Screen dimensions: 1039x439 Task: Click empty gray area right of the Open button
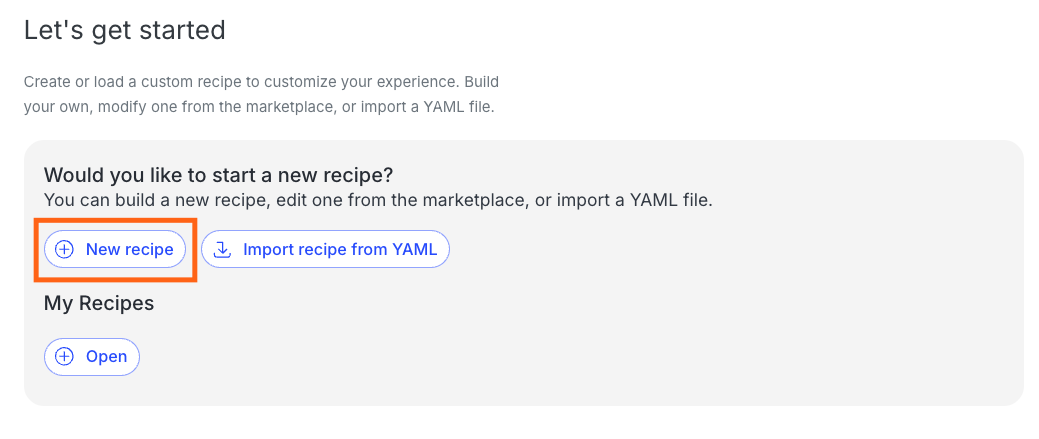point(500,357)
